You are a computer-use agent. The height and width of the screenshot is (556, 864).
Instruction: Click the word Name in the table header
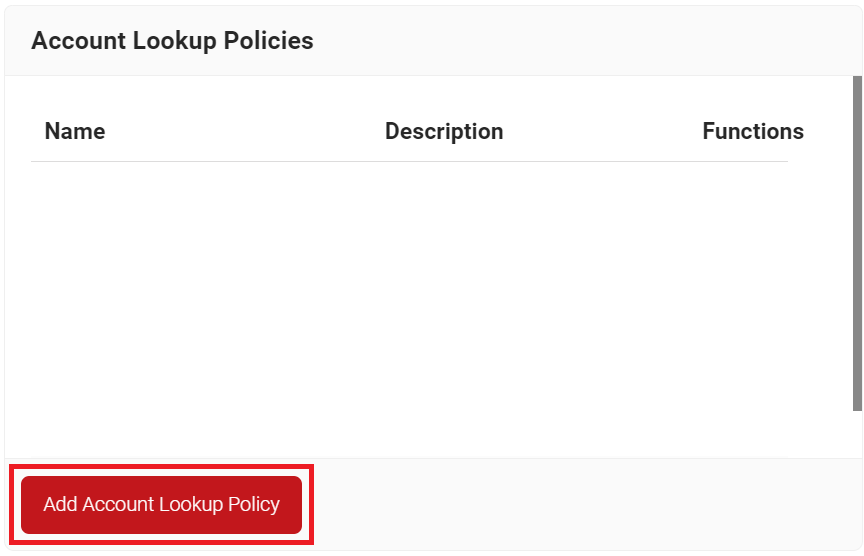pyautogui.click(x=75, y=132)
